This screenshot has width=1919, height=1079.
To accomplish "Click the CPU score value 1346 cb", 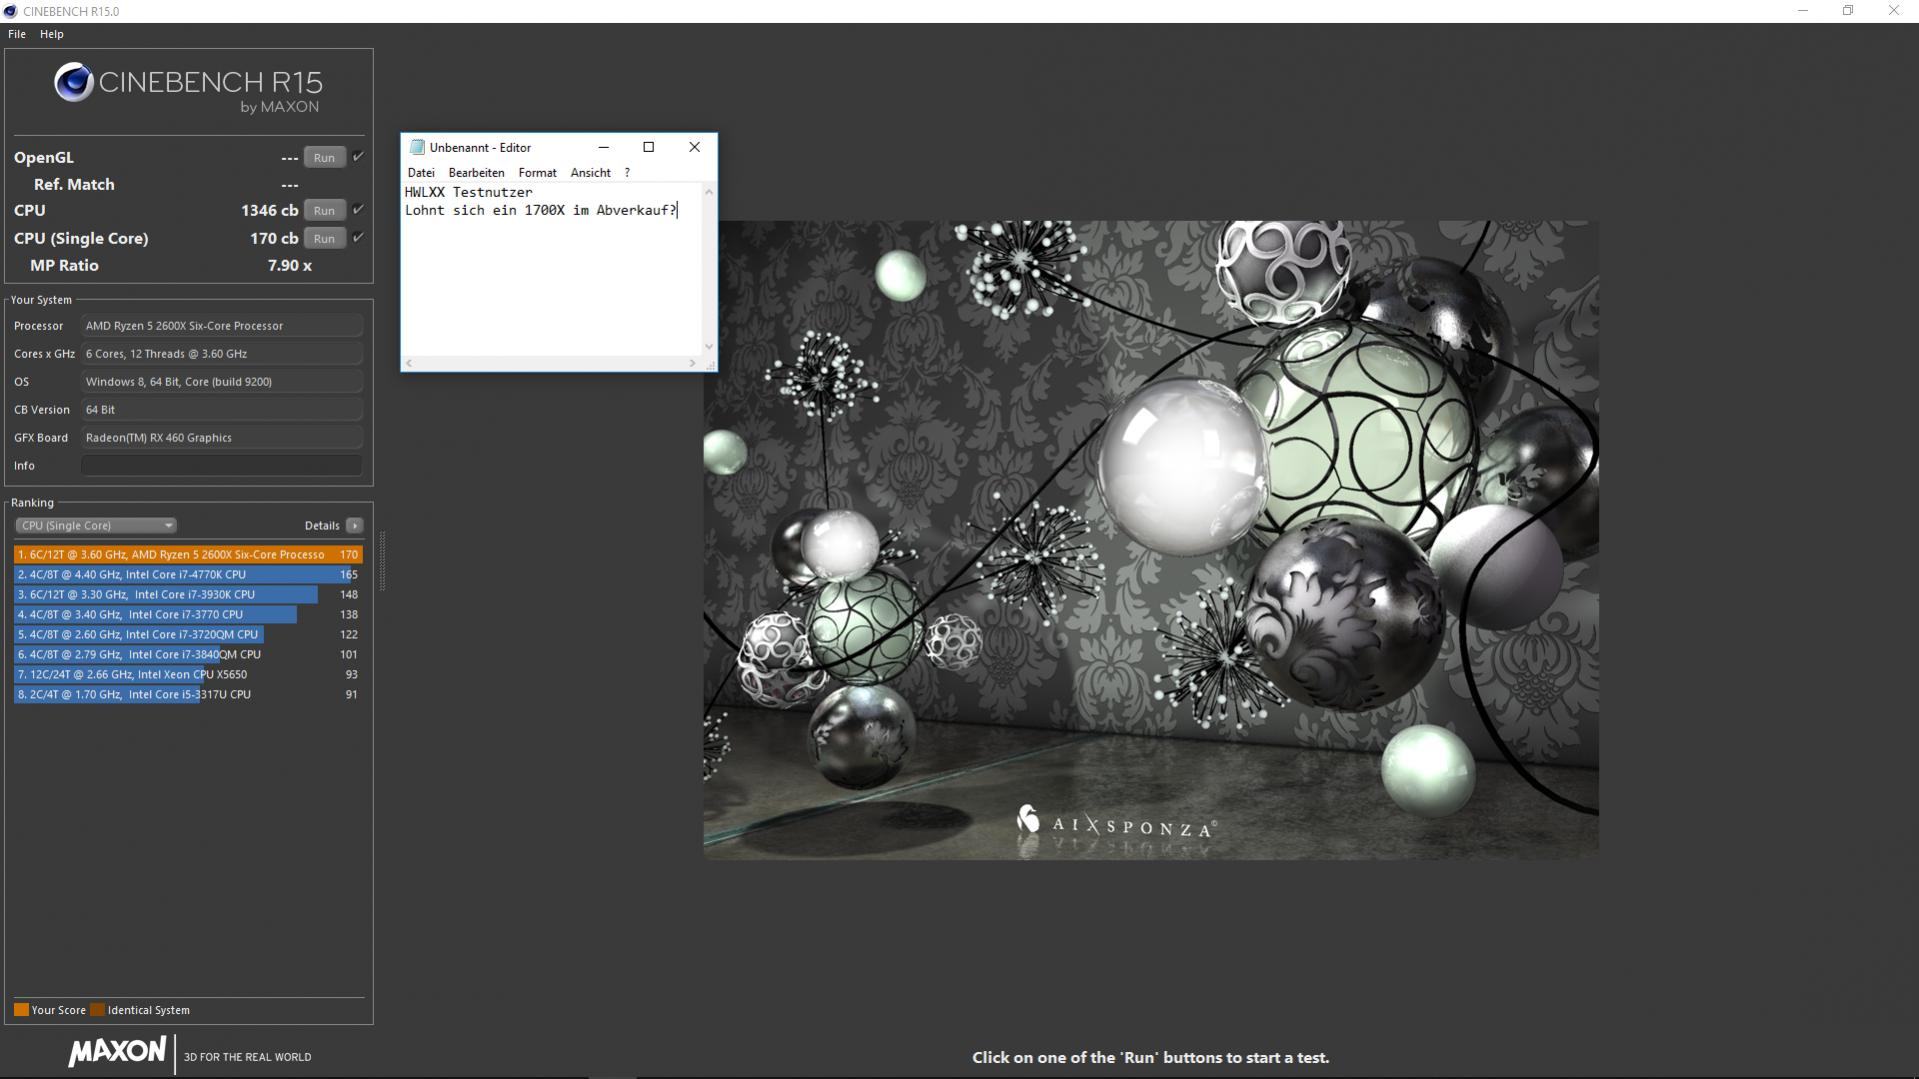I will (269, 210).
